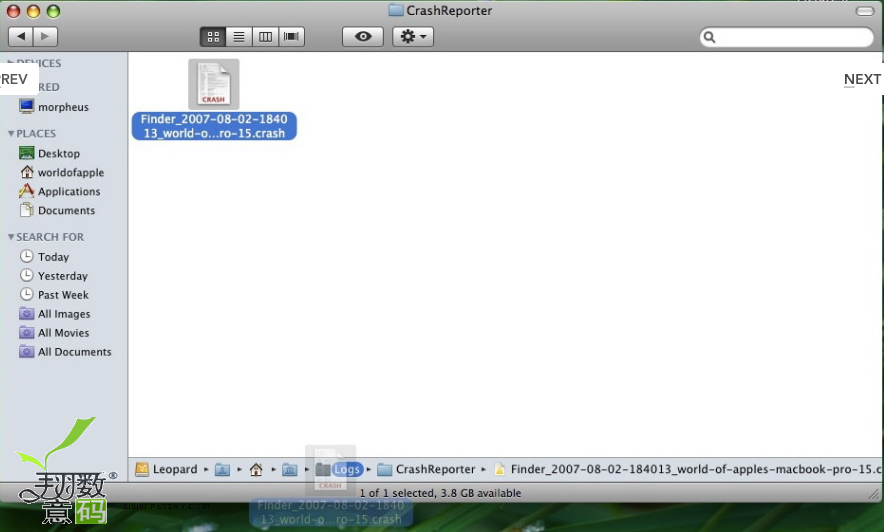Click the clock icon beside Past Week
The width and height of the screenshot is (884, 532).
click(26, 294)
